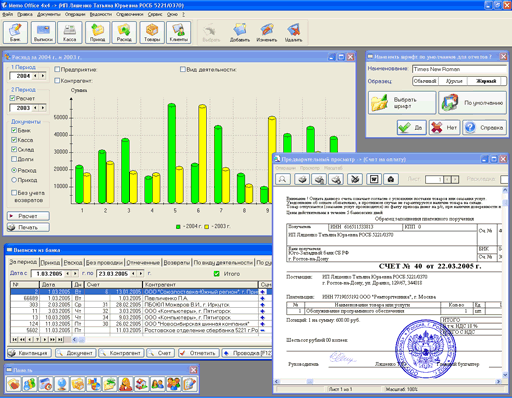Increase the 2003 period year with right arrow
Screen dimensions: 512x398
43,108
